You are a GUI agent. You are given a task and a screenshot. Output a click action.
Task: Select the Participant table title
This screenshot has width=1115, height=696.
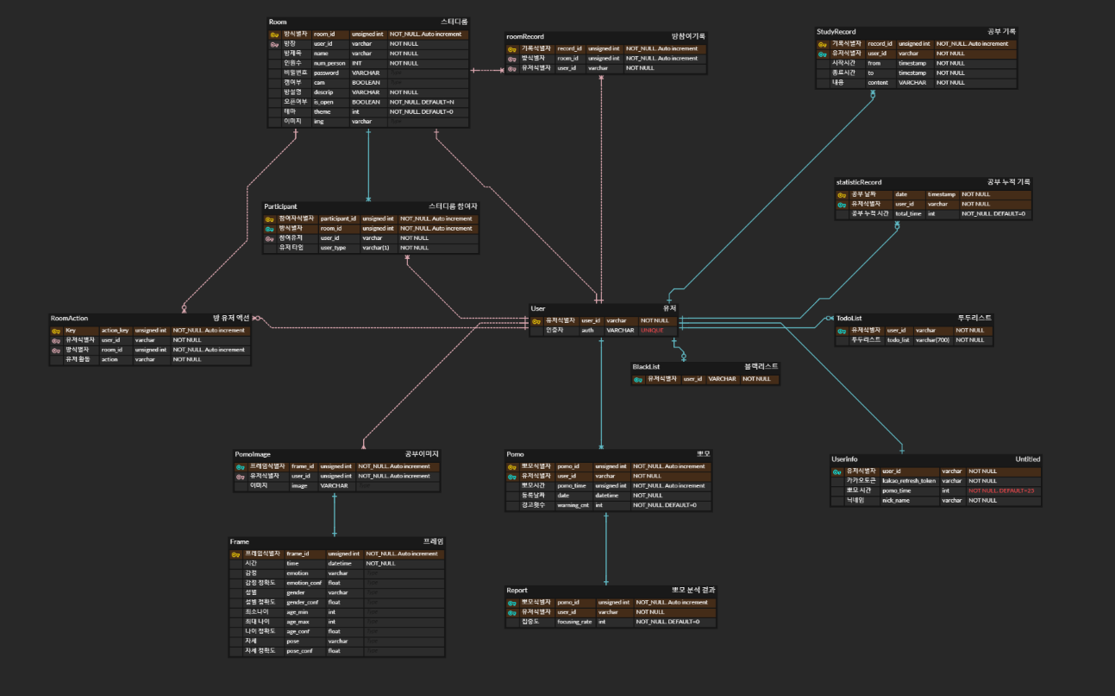point(280,207)
